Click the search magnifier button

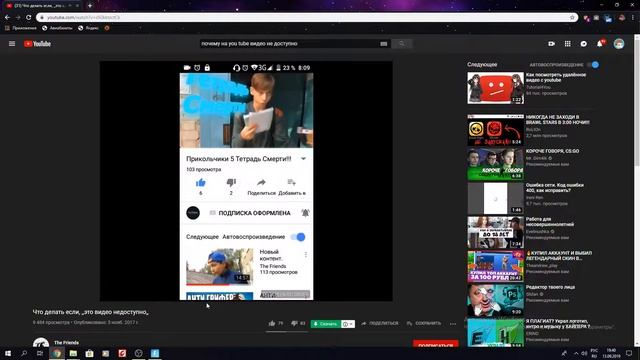coord(402,44)
